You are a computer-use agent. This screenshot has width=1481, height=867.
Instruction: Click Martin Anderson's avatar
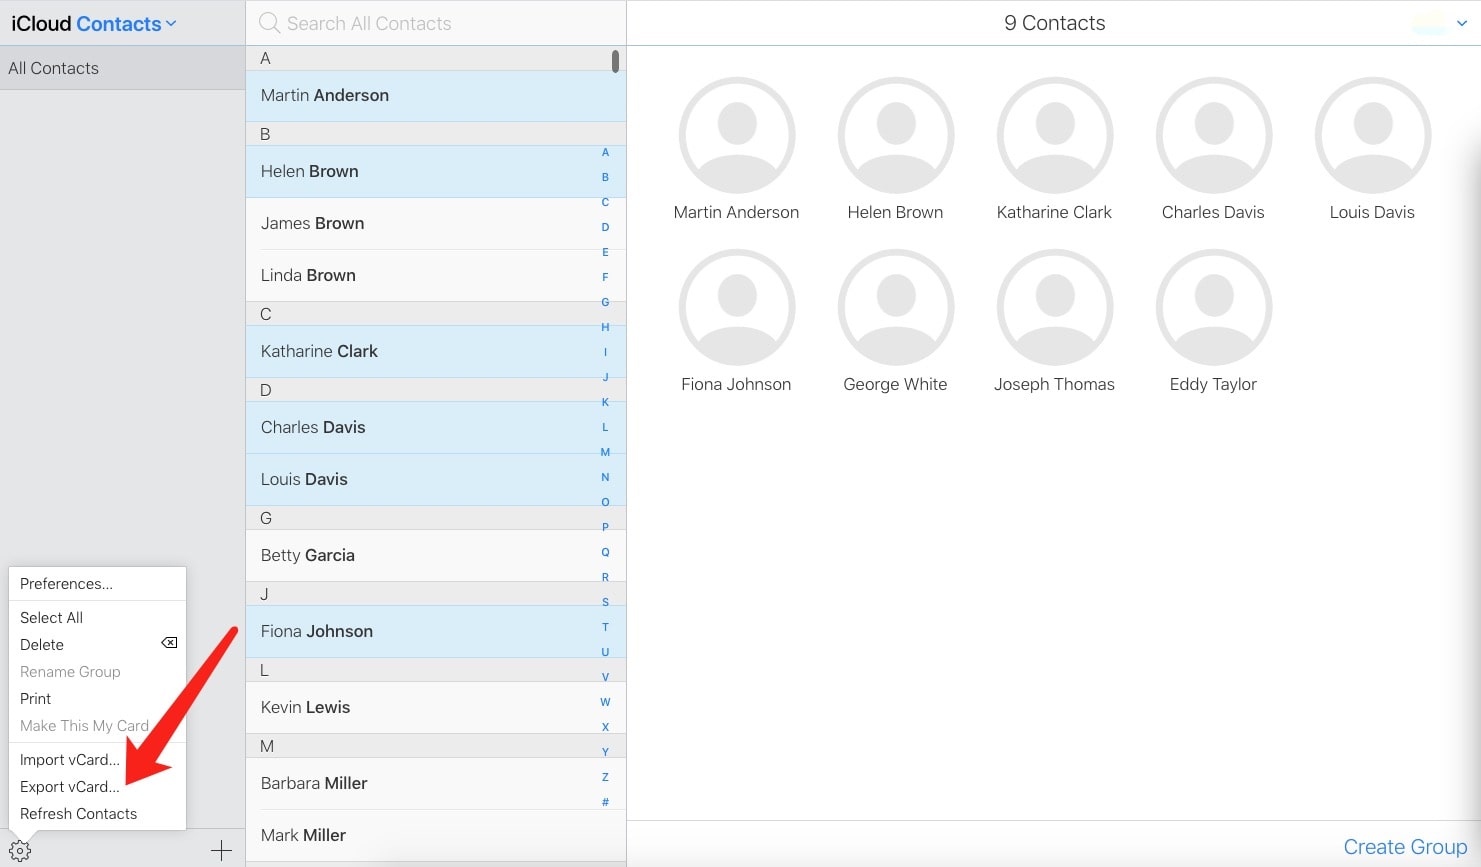click(737, 135)
